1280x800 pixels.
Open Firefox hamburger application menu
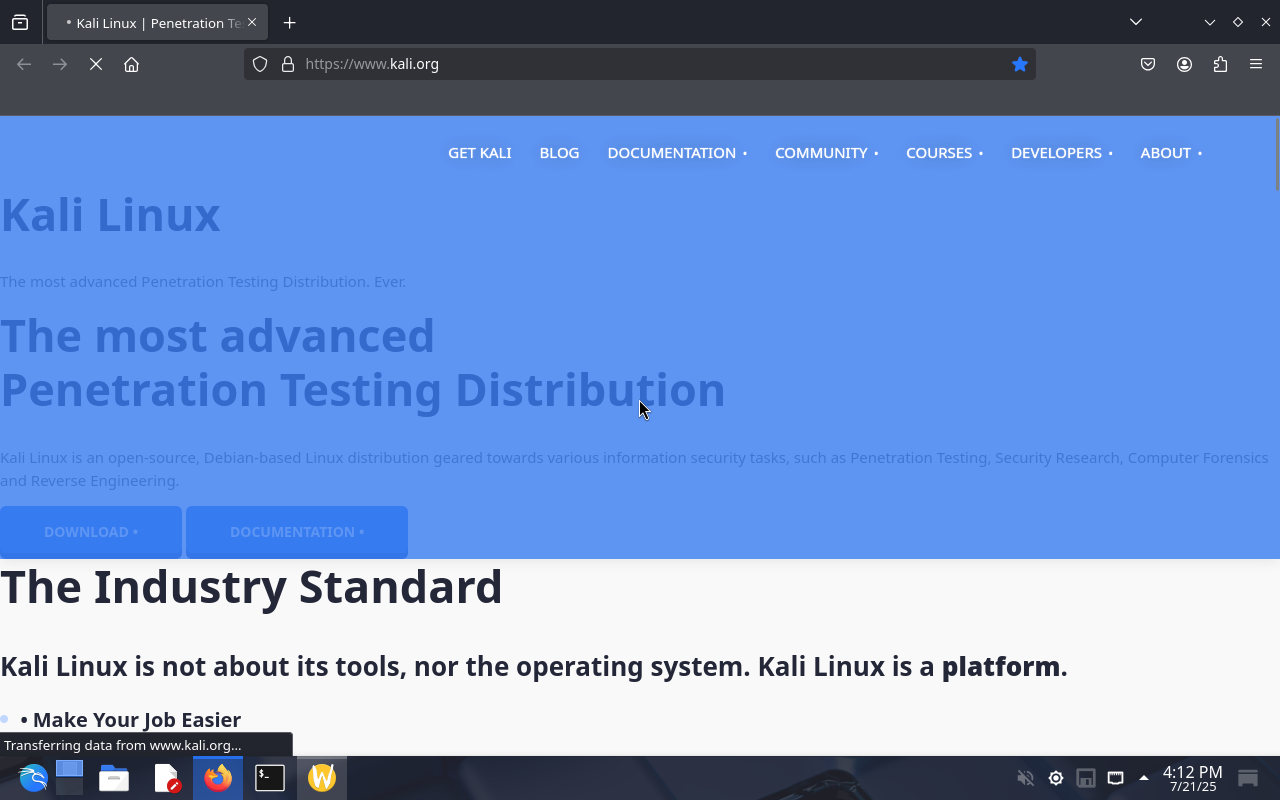pos(1256,64)
